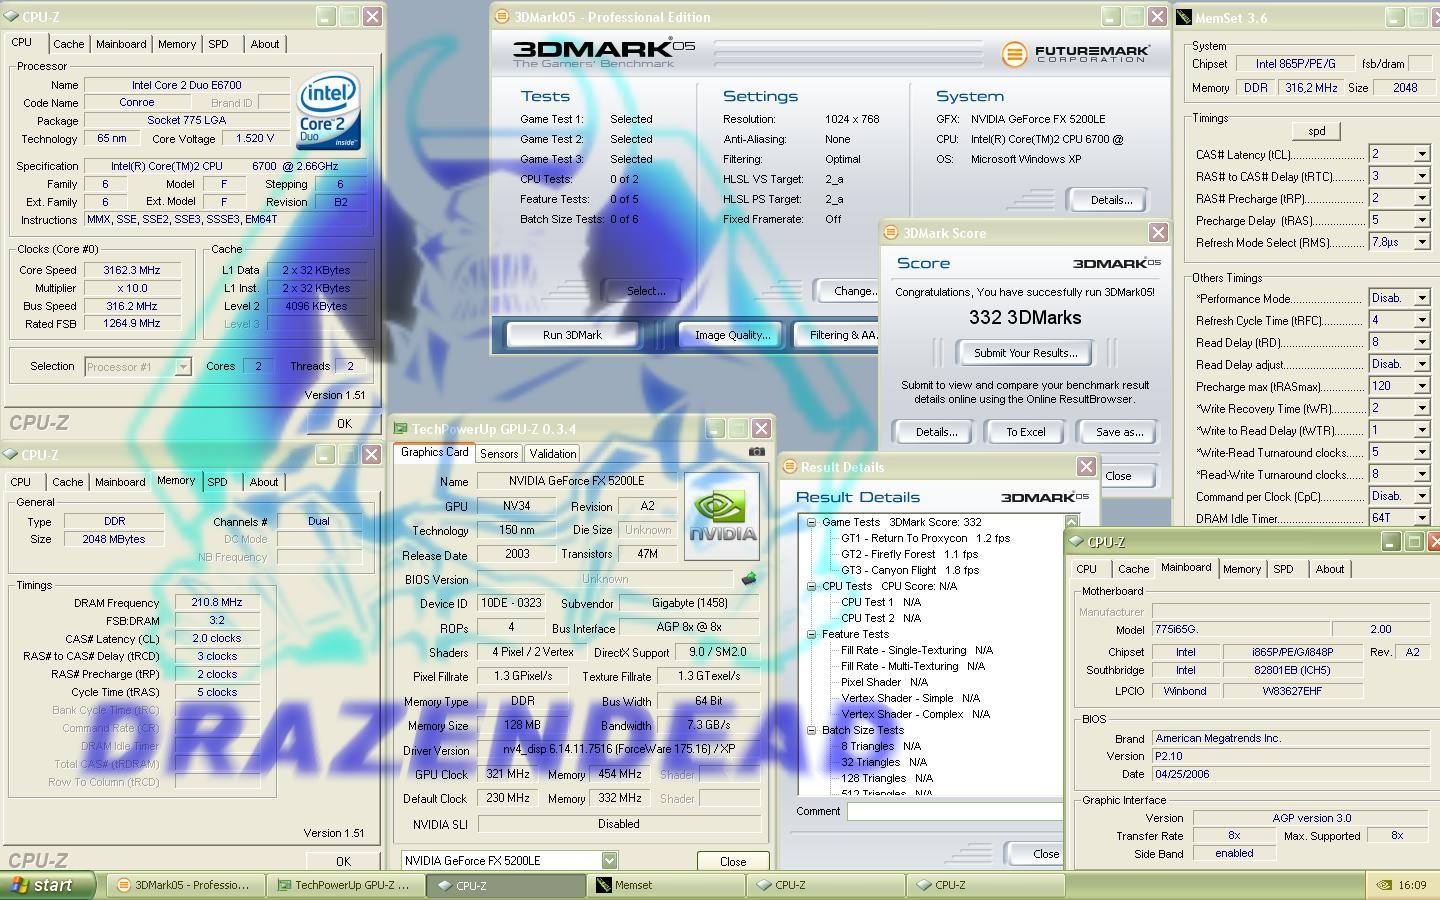Click the score window Details button
This screenshot has height=900, width=1440.
[935, 432]
